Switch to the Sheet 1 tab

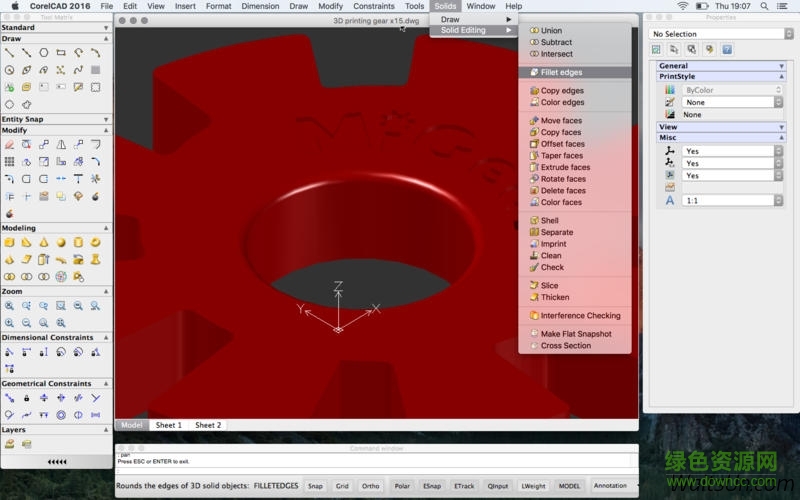(168, 425)
